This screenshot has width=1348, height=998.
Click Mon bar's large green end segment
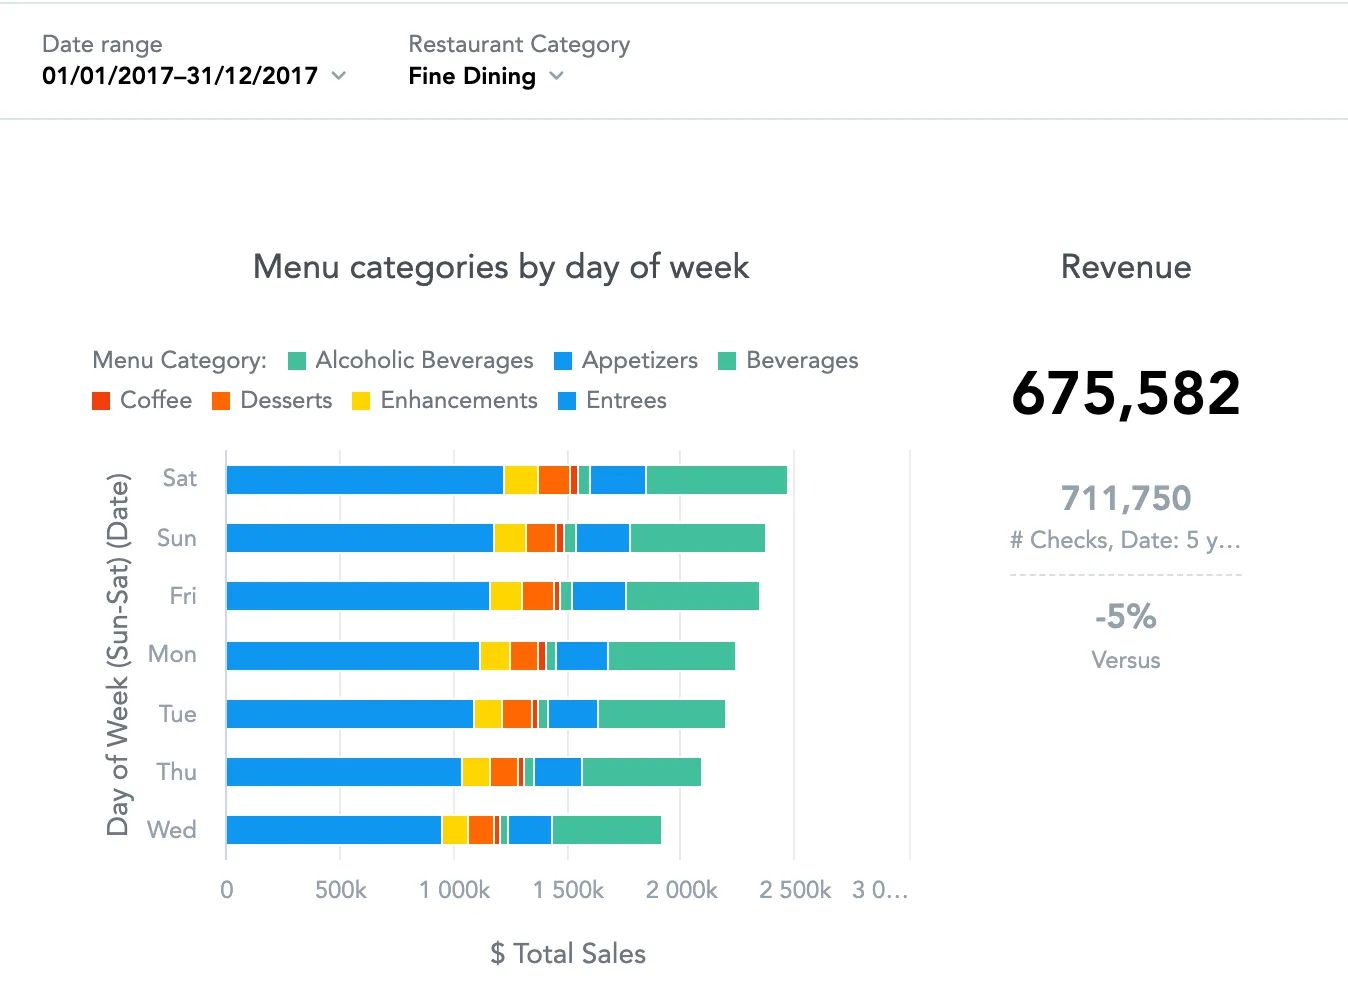click(671, 656)
